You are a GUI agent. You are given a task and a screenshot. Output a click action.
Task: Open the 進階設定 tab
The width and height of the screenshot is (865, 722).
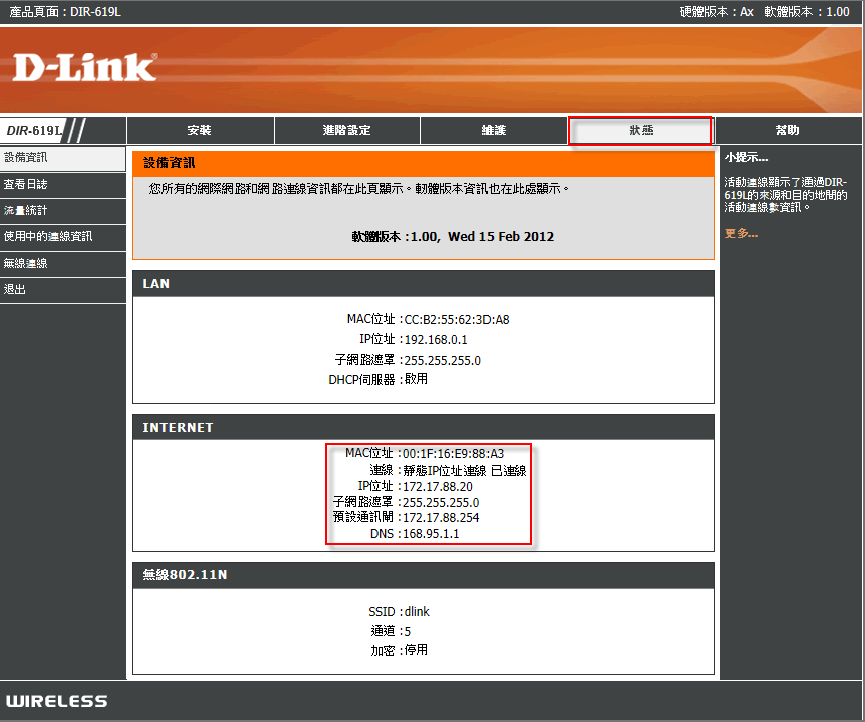[x=347, y=130]
